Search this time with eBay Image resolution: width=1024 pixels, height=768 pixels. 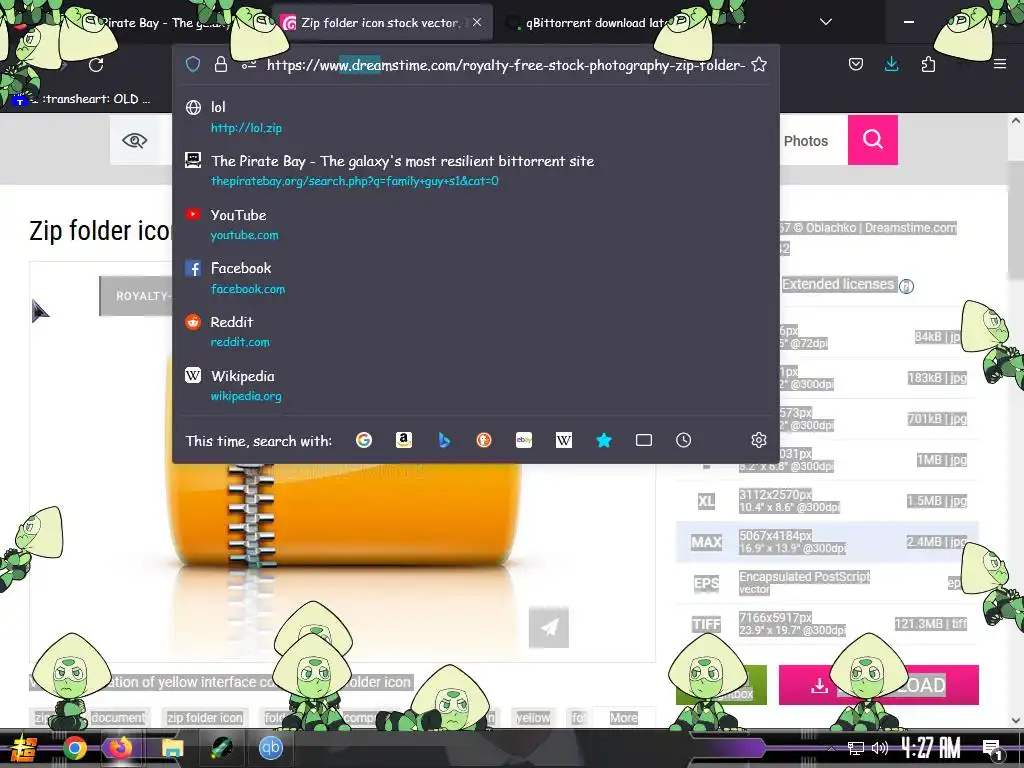pyautogui.click(x=524, y=440)
